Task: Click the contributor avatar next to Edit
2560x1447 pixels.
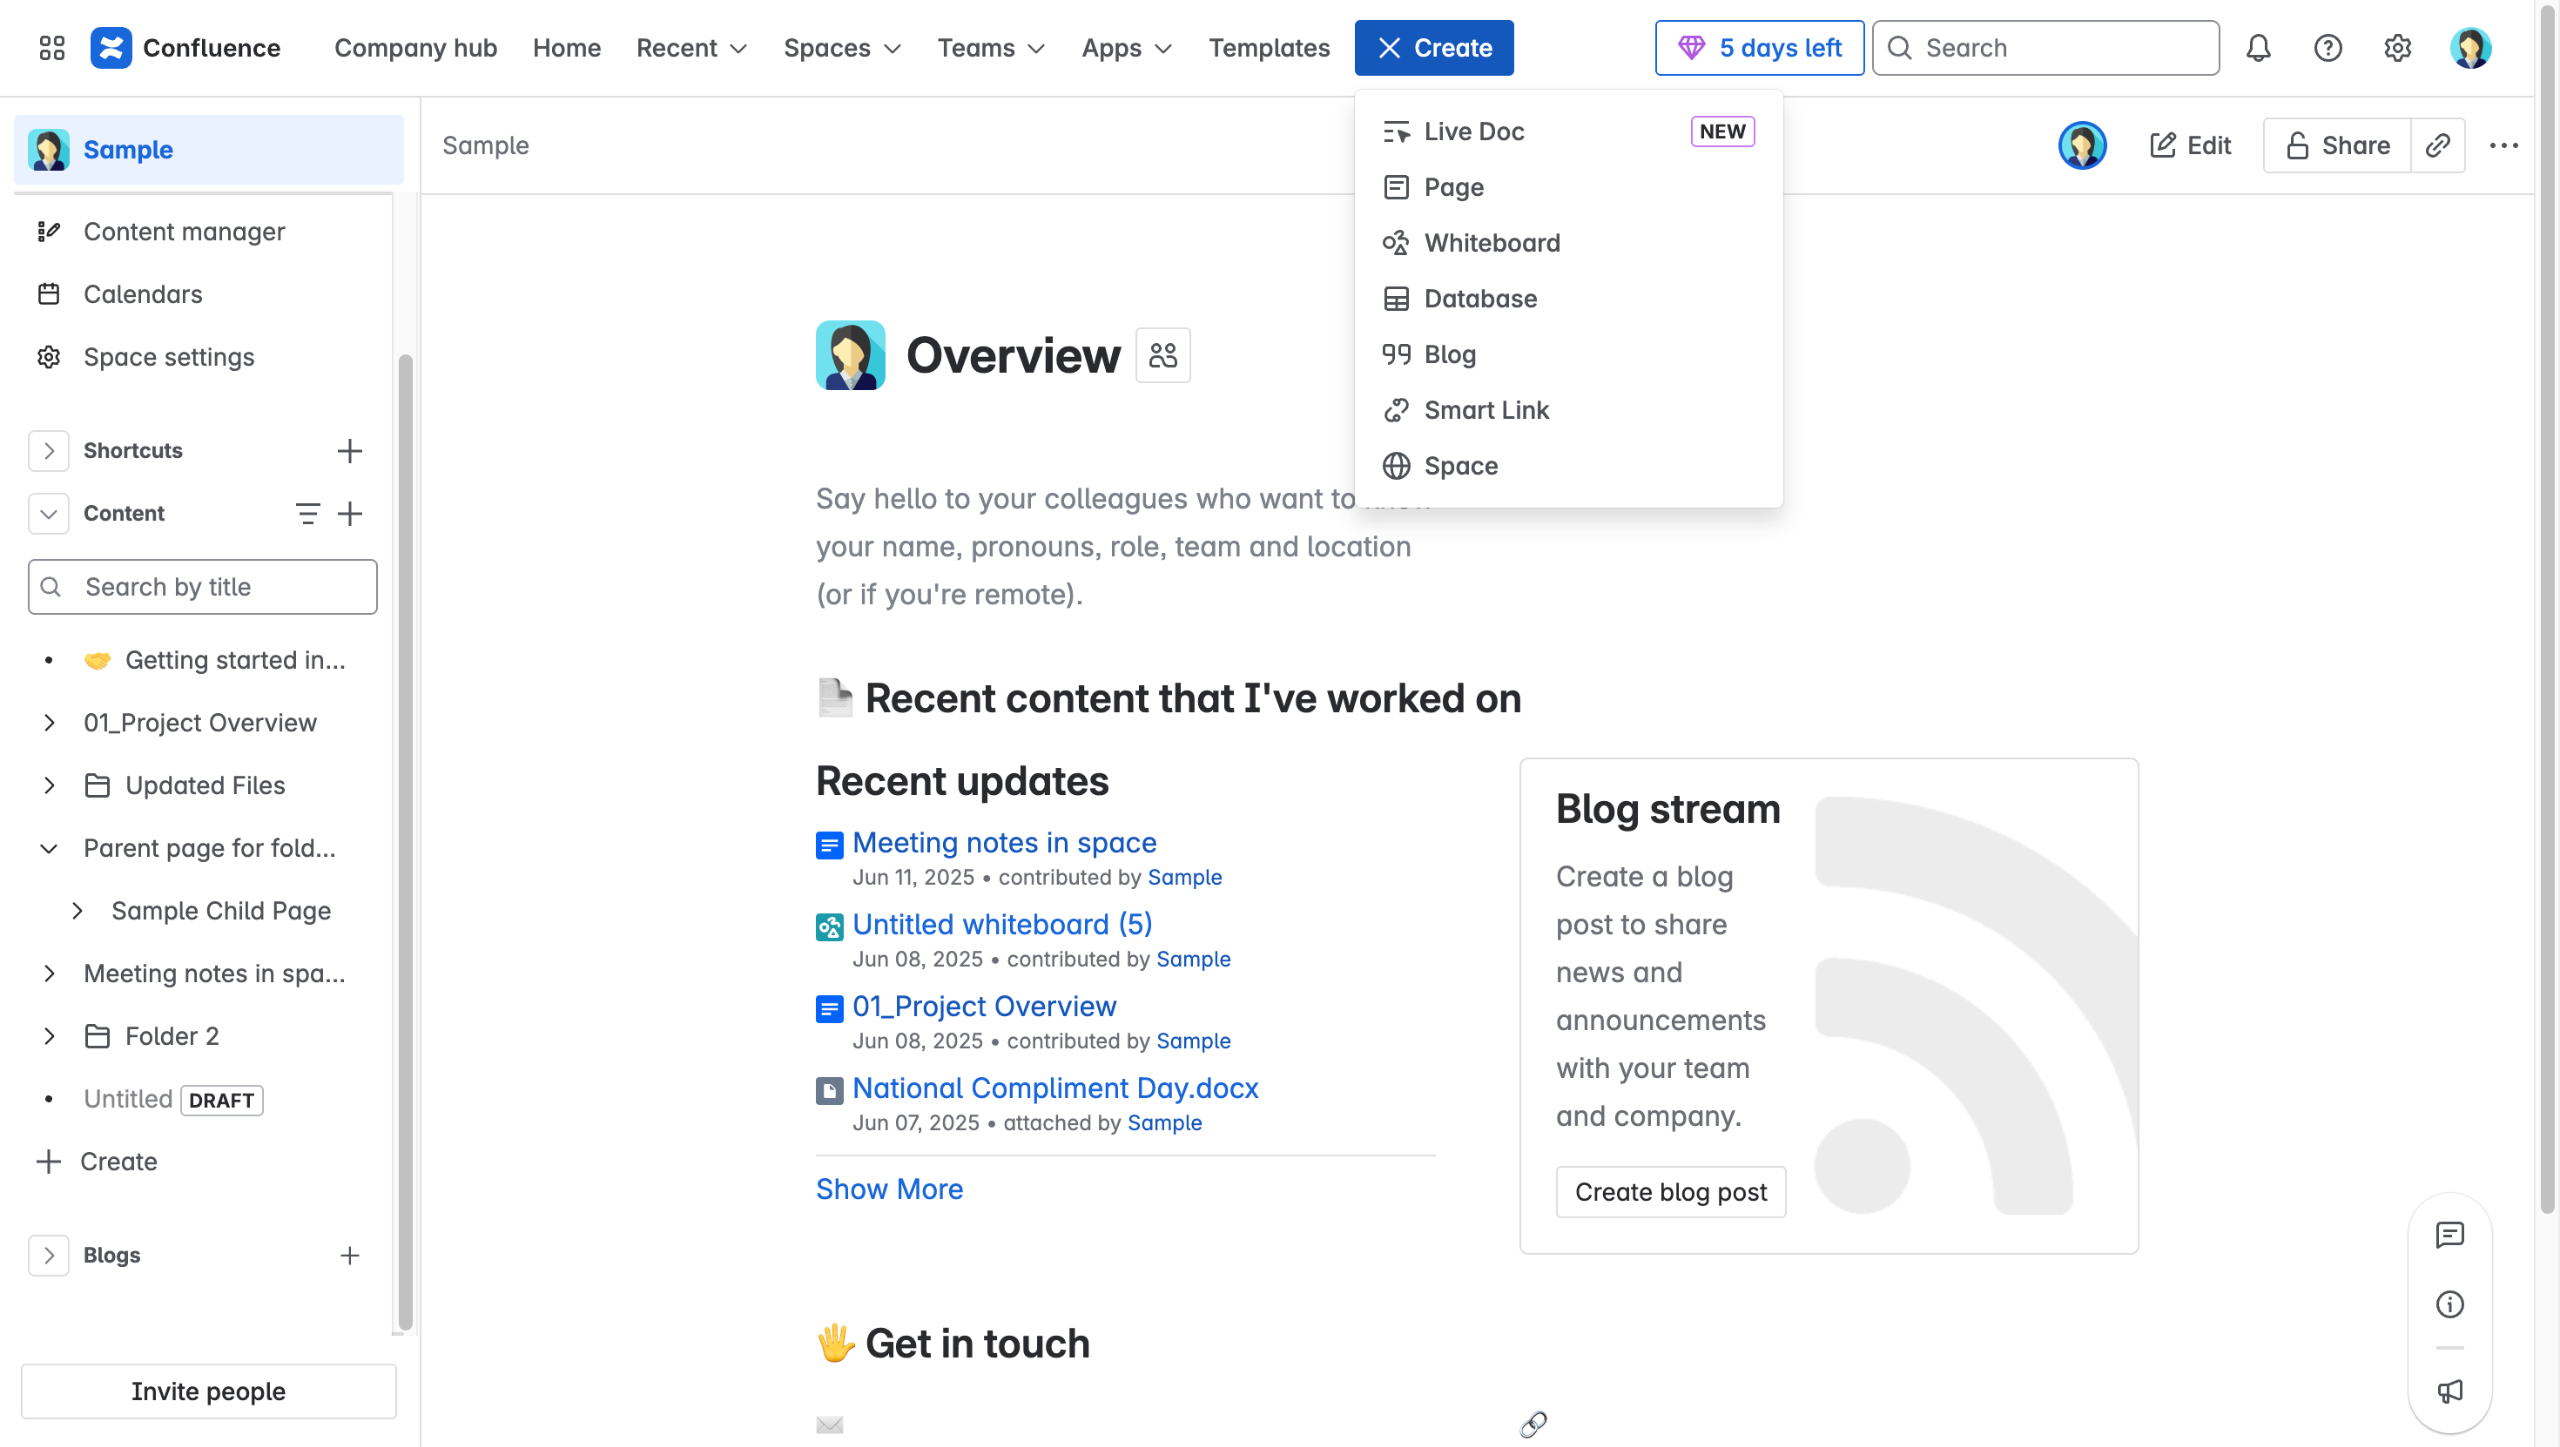Action: pyautogui.click(x=2083, y=146)
